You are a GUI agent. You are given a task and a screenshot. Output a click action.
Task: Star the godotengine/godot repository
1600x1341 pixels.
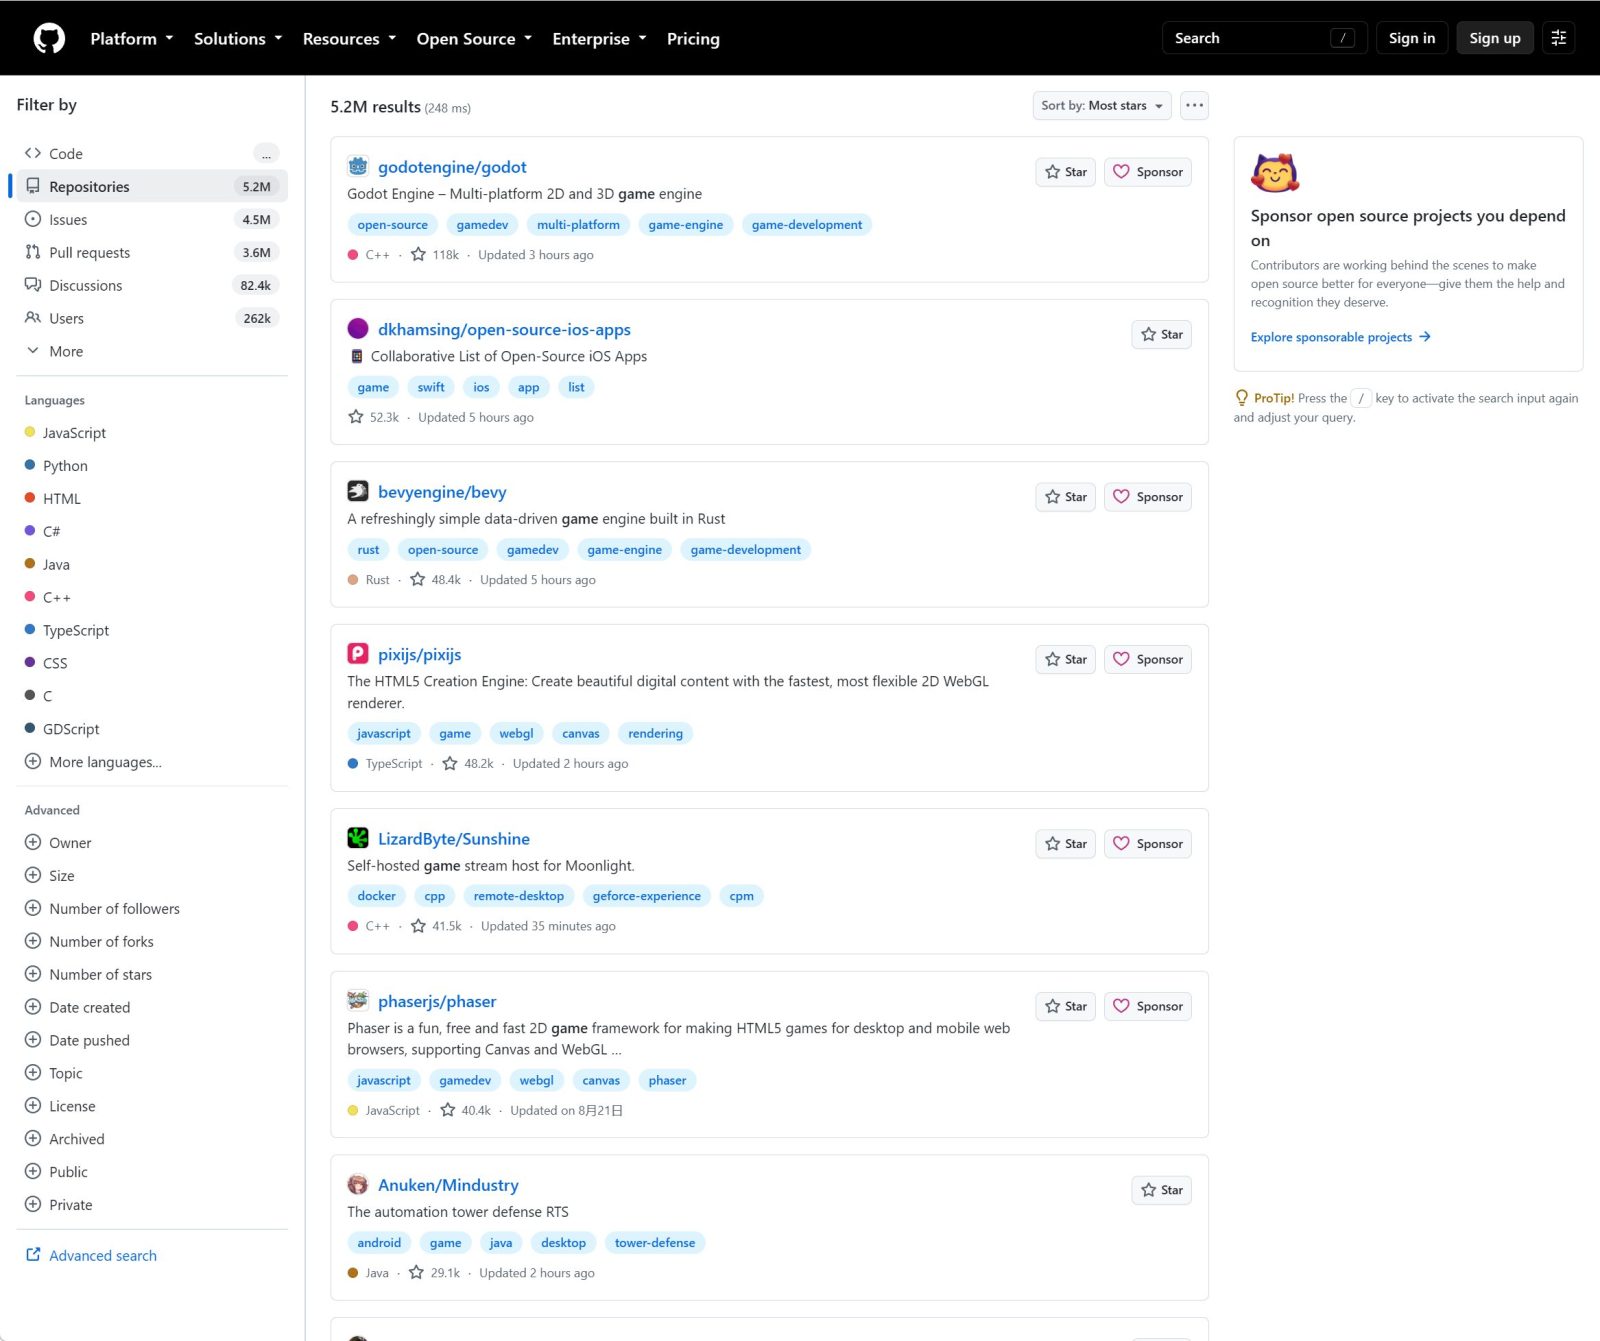pos(1065,172)
